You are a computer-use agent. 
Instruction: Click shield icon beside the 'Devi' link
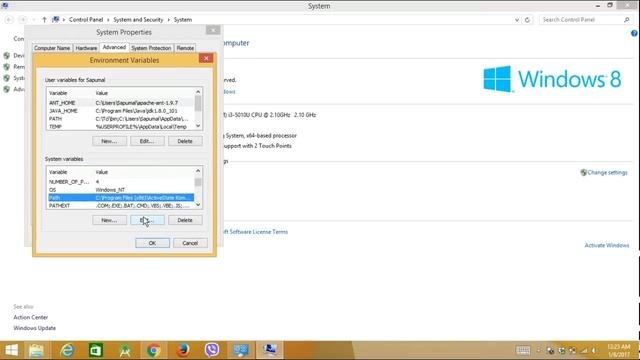click(x=7, y=56)
